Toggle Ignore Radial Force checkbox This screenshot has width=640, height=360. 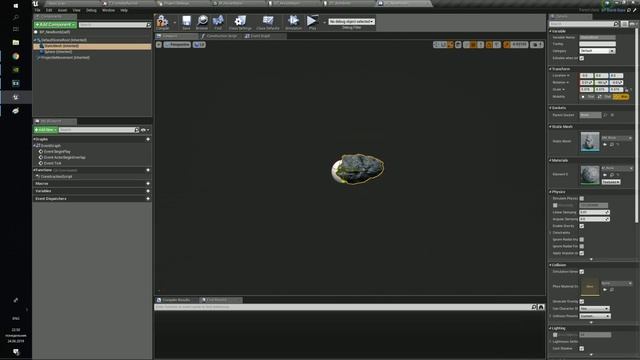(582, 247)
